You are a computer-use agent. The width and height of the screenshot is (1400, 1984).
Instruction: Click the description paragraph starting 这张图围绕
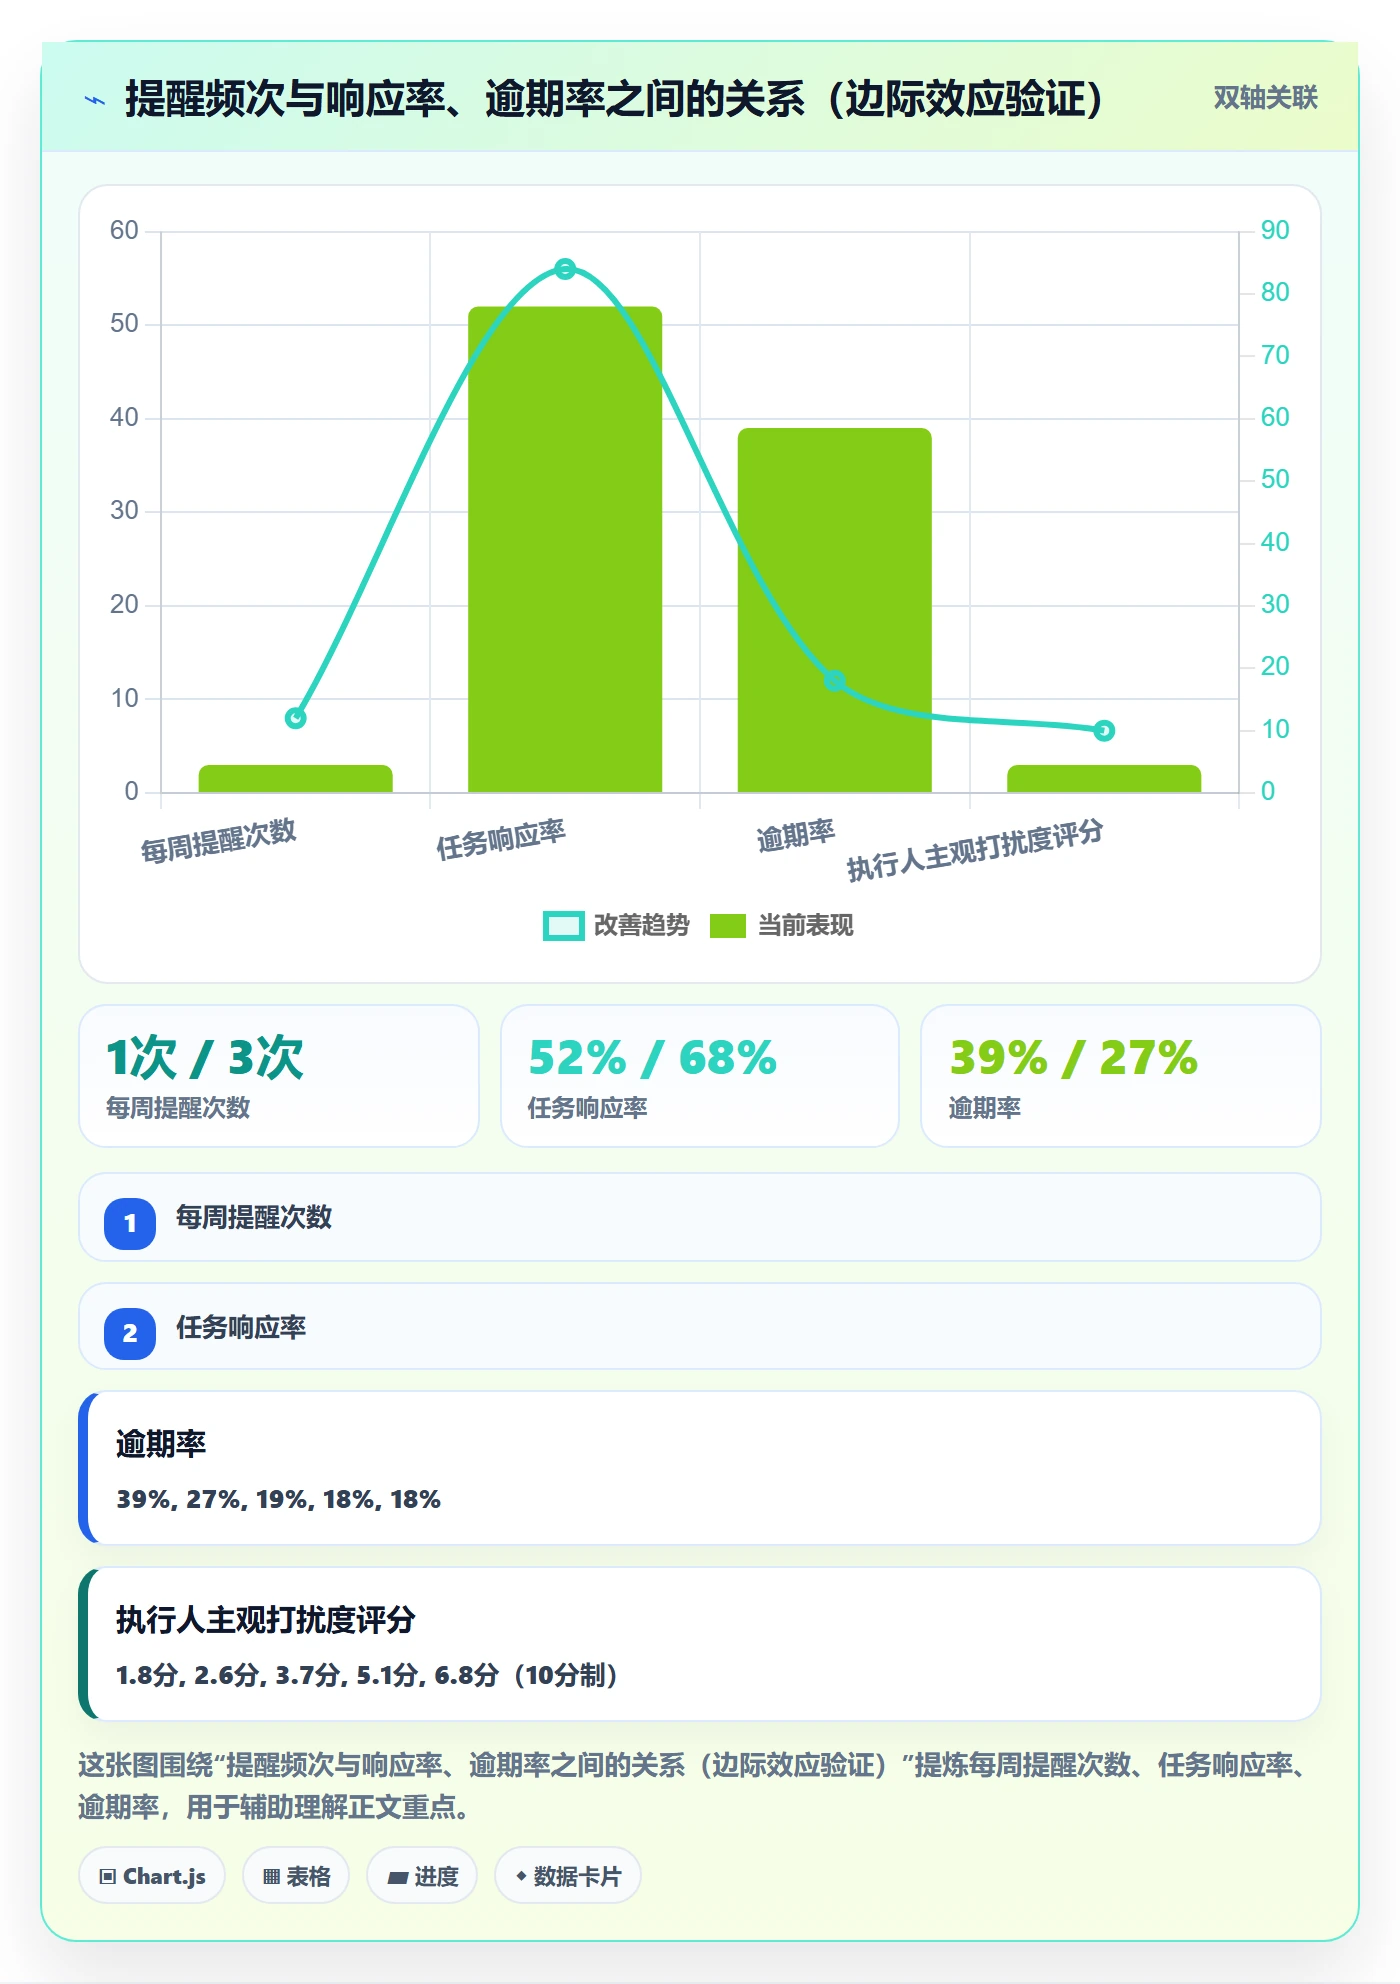(692, 1785)
